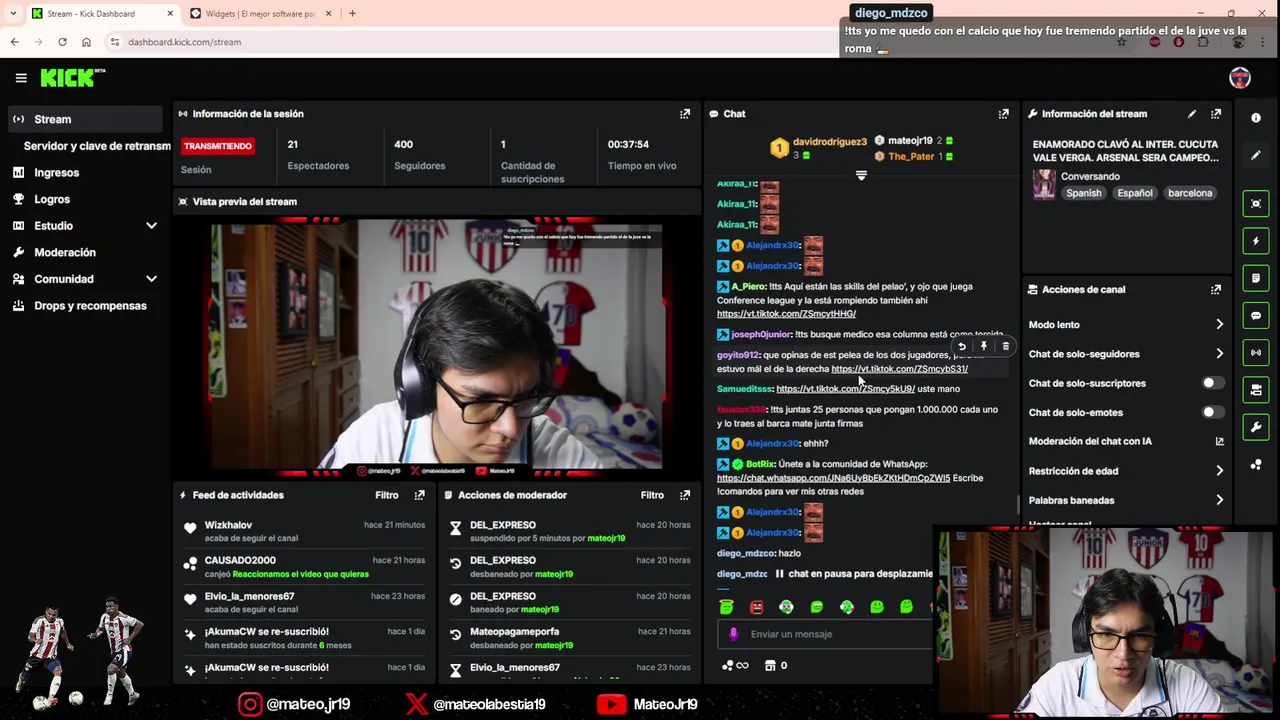Open A_Piero's TikTok link

786,314
